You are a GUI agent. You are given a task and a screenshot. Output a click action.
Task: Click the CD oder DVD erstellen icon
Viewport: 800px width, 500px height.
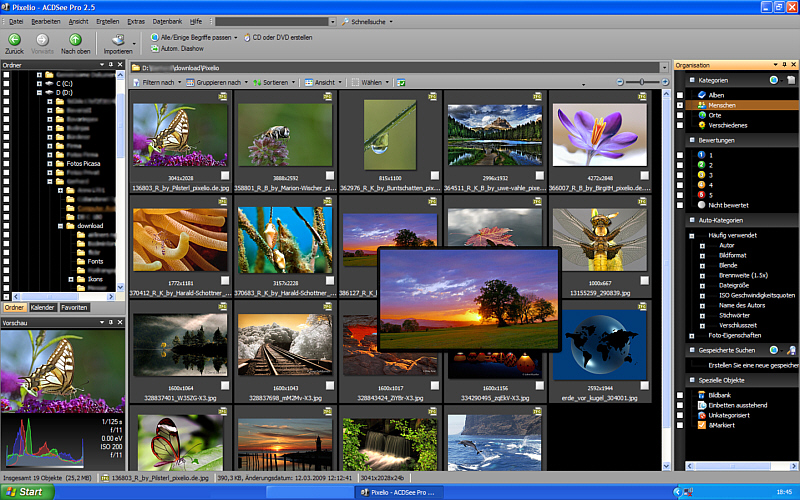[248, 38]
